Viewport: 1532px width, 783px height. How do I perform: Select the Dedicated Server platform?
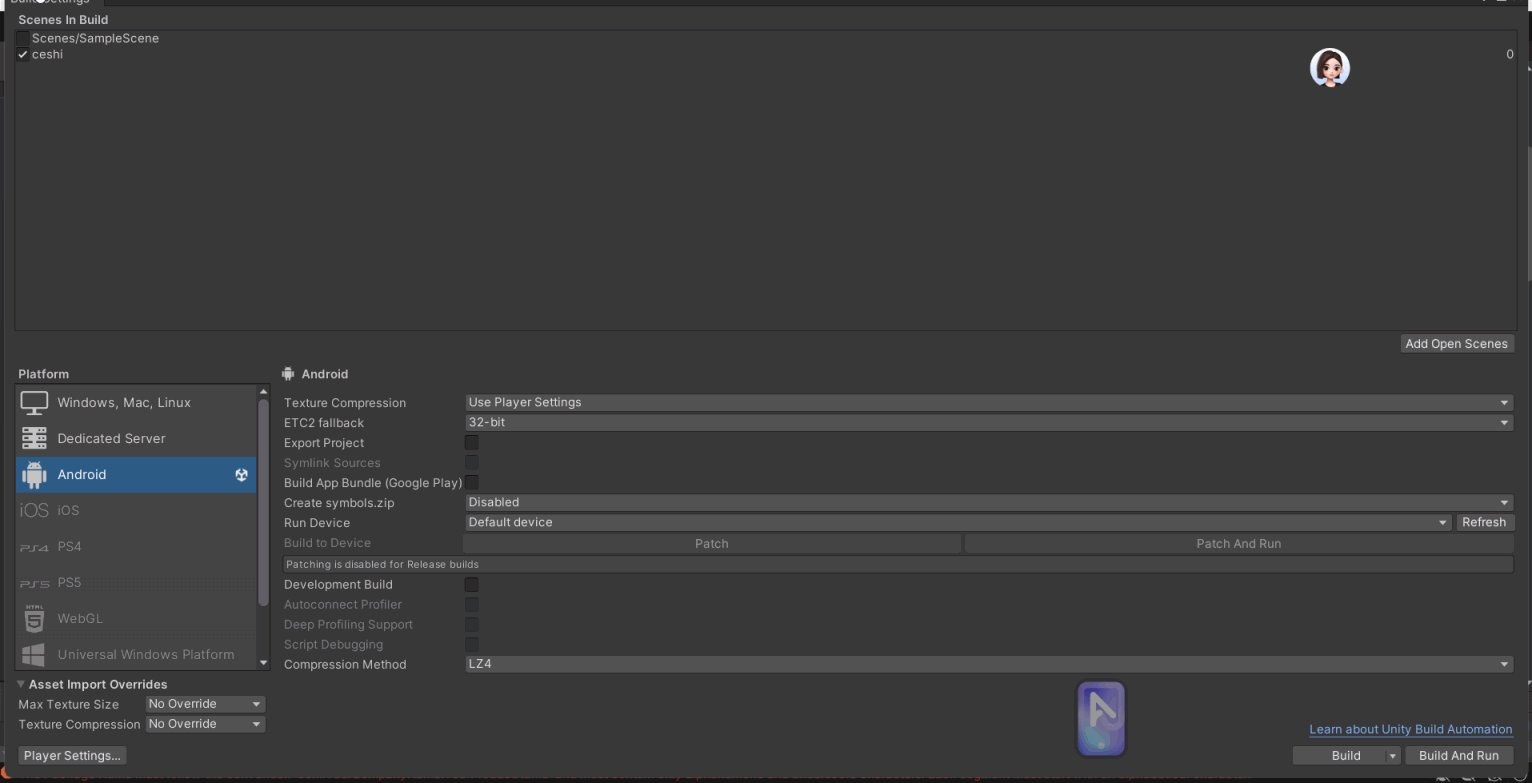(136, 439)
